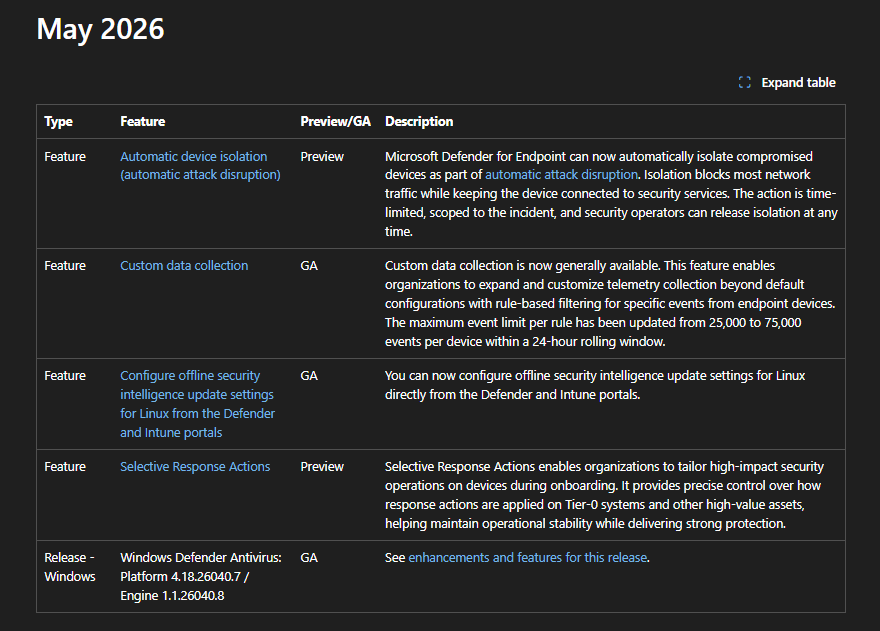Screen dimensions: 880x631
Task: Click the Description column header
Action: point(419,121)
